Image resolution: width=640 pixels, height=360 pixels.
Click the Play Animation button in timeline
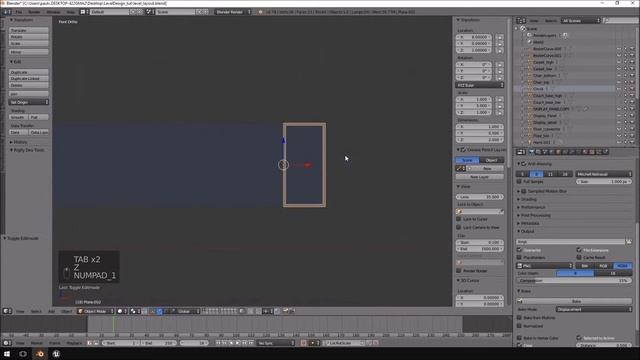[x=238, y=343]
